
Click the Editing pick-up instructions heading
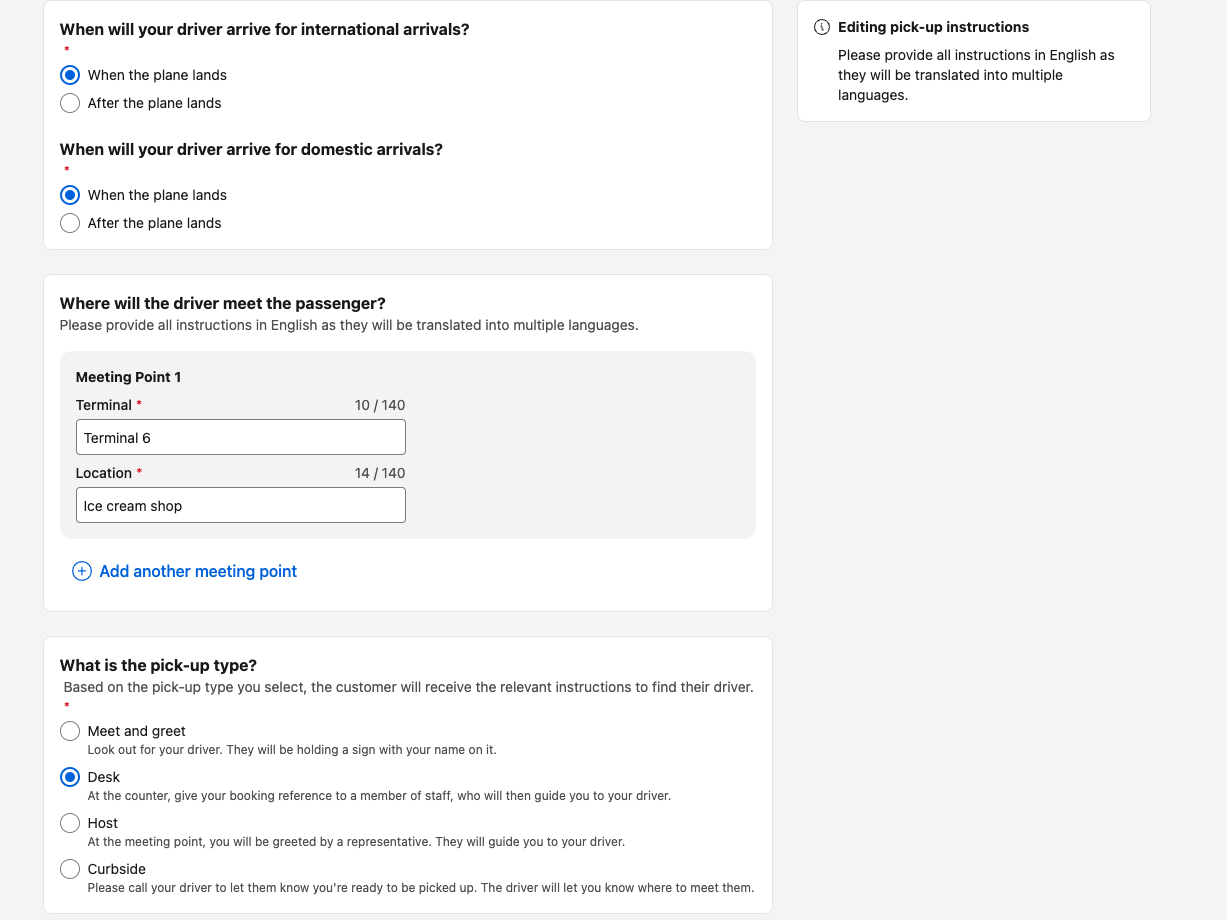pos(933,27)
